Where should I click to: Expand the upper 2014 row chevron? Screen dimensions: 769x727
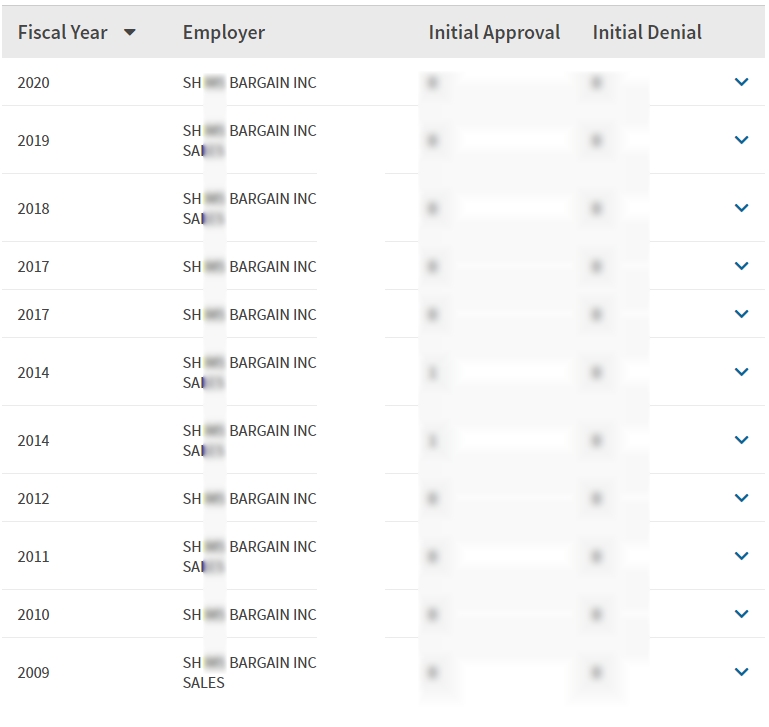coord(741,372)
